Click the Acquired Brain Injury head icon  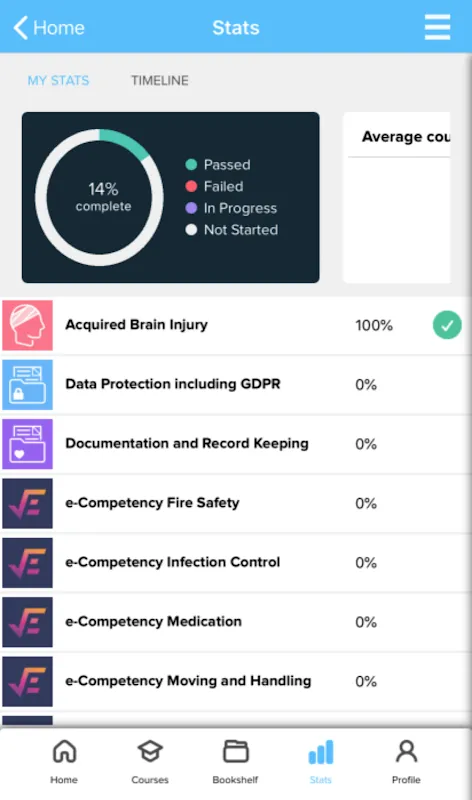pos(28,326)
